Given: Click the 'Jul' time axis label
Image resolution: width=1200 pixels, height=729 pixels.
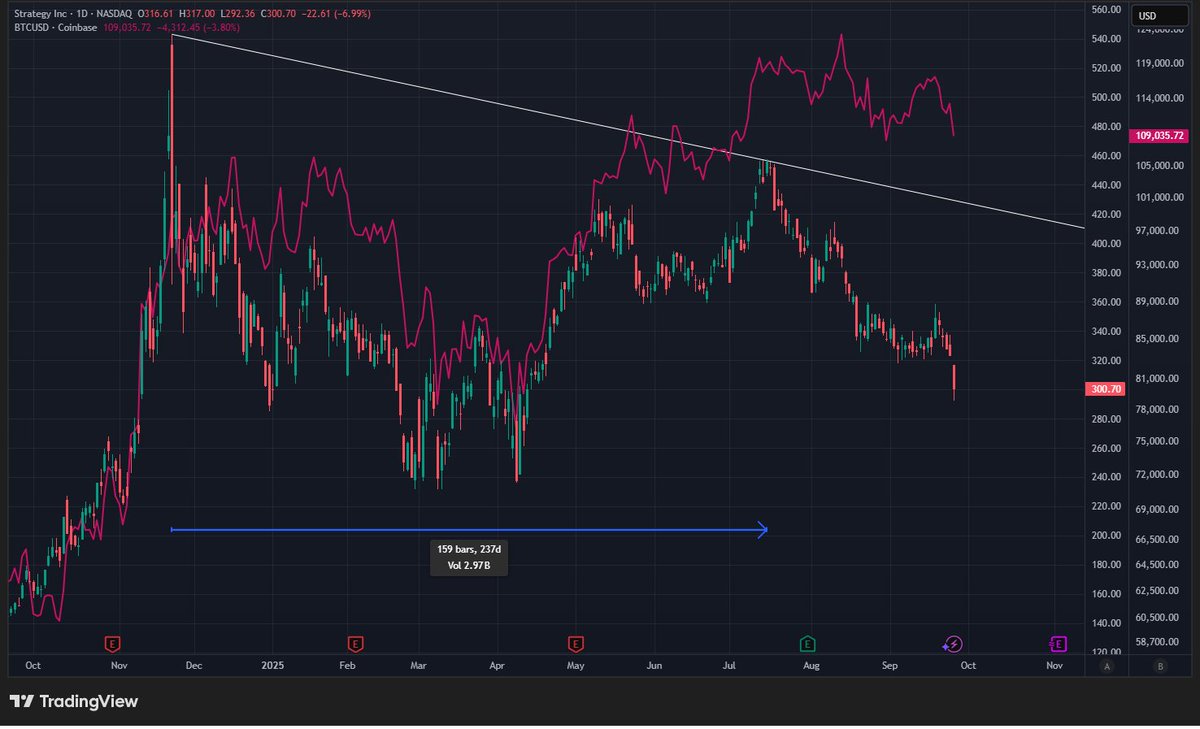Looking at the screenshot, I should point(730,665).
